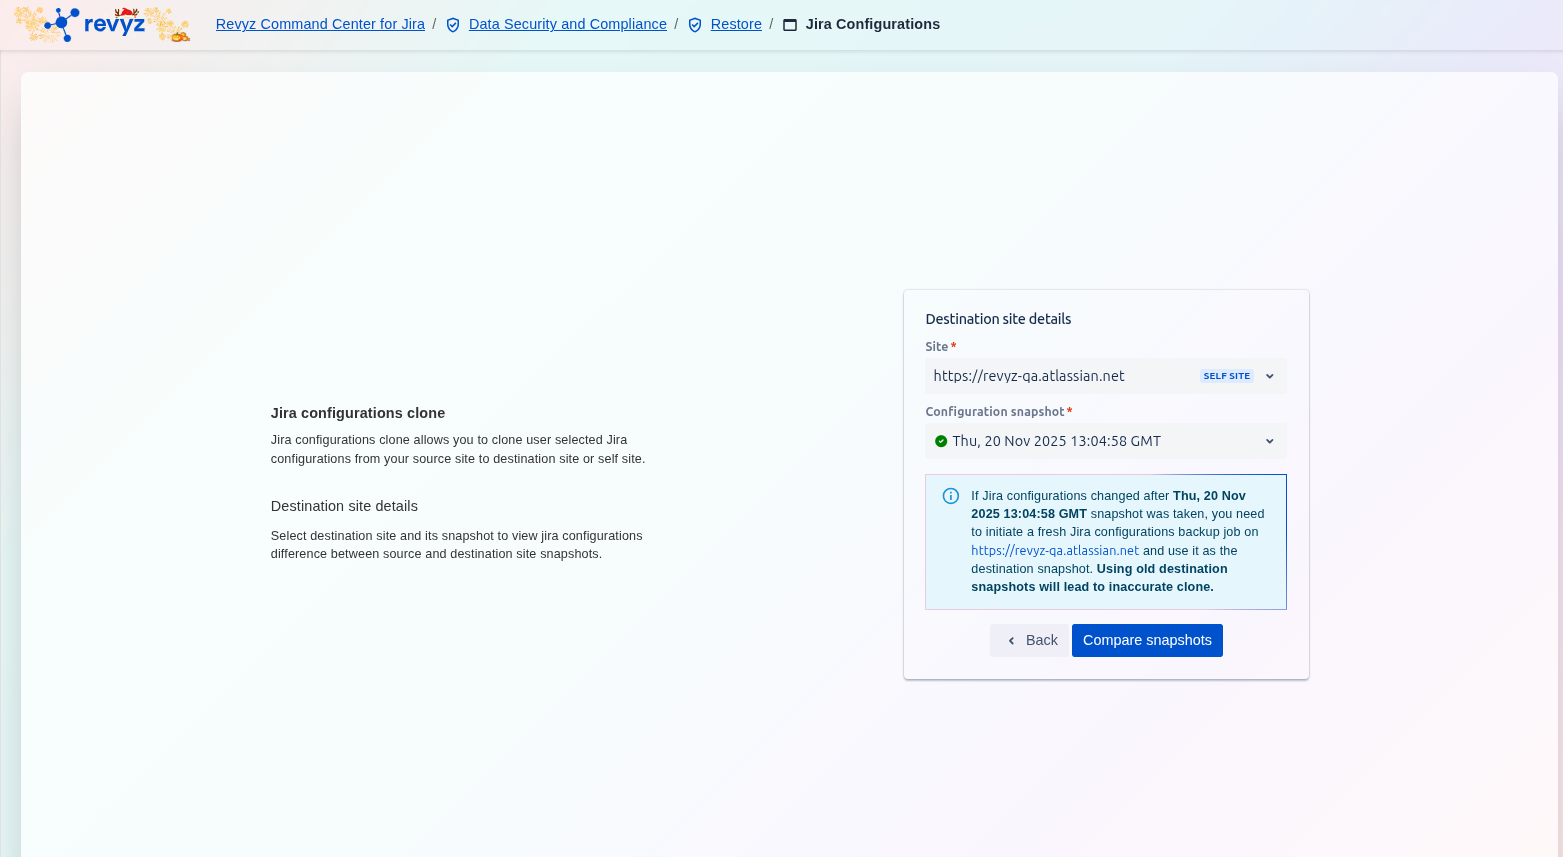Image resolution: width=1563 pixels, height=857 pixels.
Task: Click the shield icon beside Restore
Action: (x=695, y=25)
